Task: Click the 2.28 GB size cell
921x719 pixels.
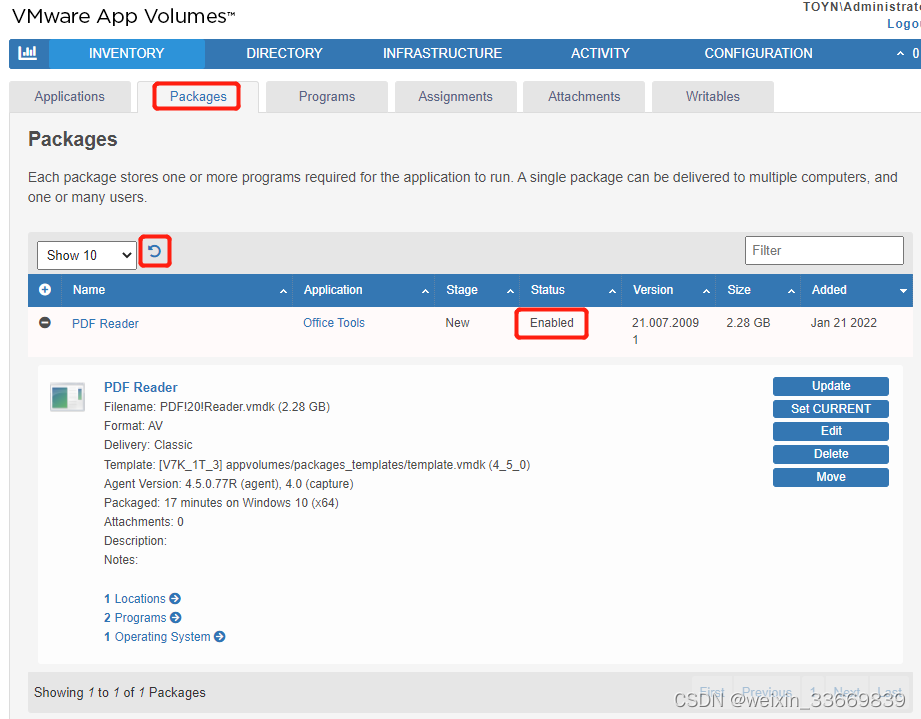Action: [748, 322]
